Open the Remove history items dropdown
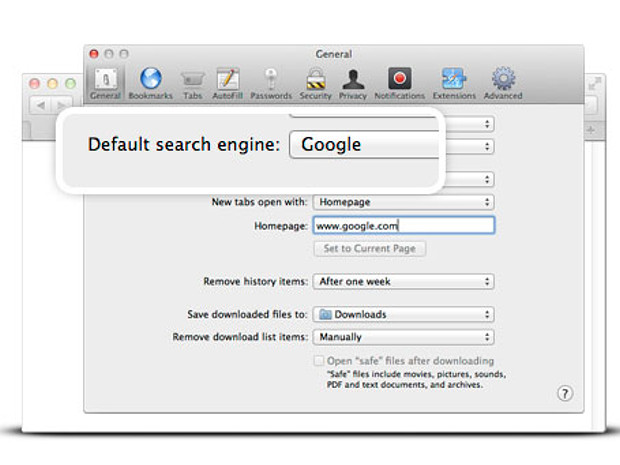620x465 pixels. tap(403, 282)
